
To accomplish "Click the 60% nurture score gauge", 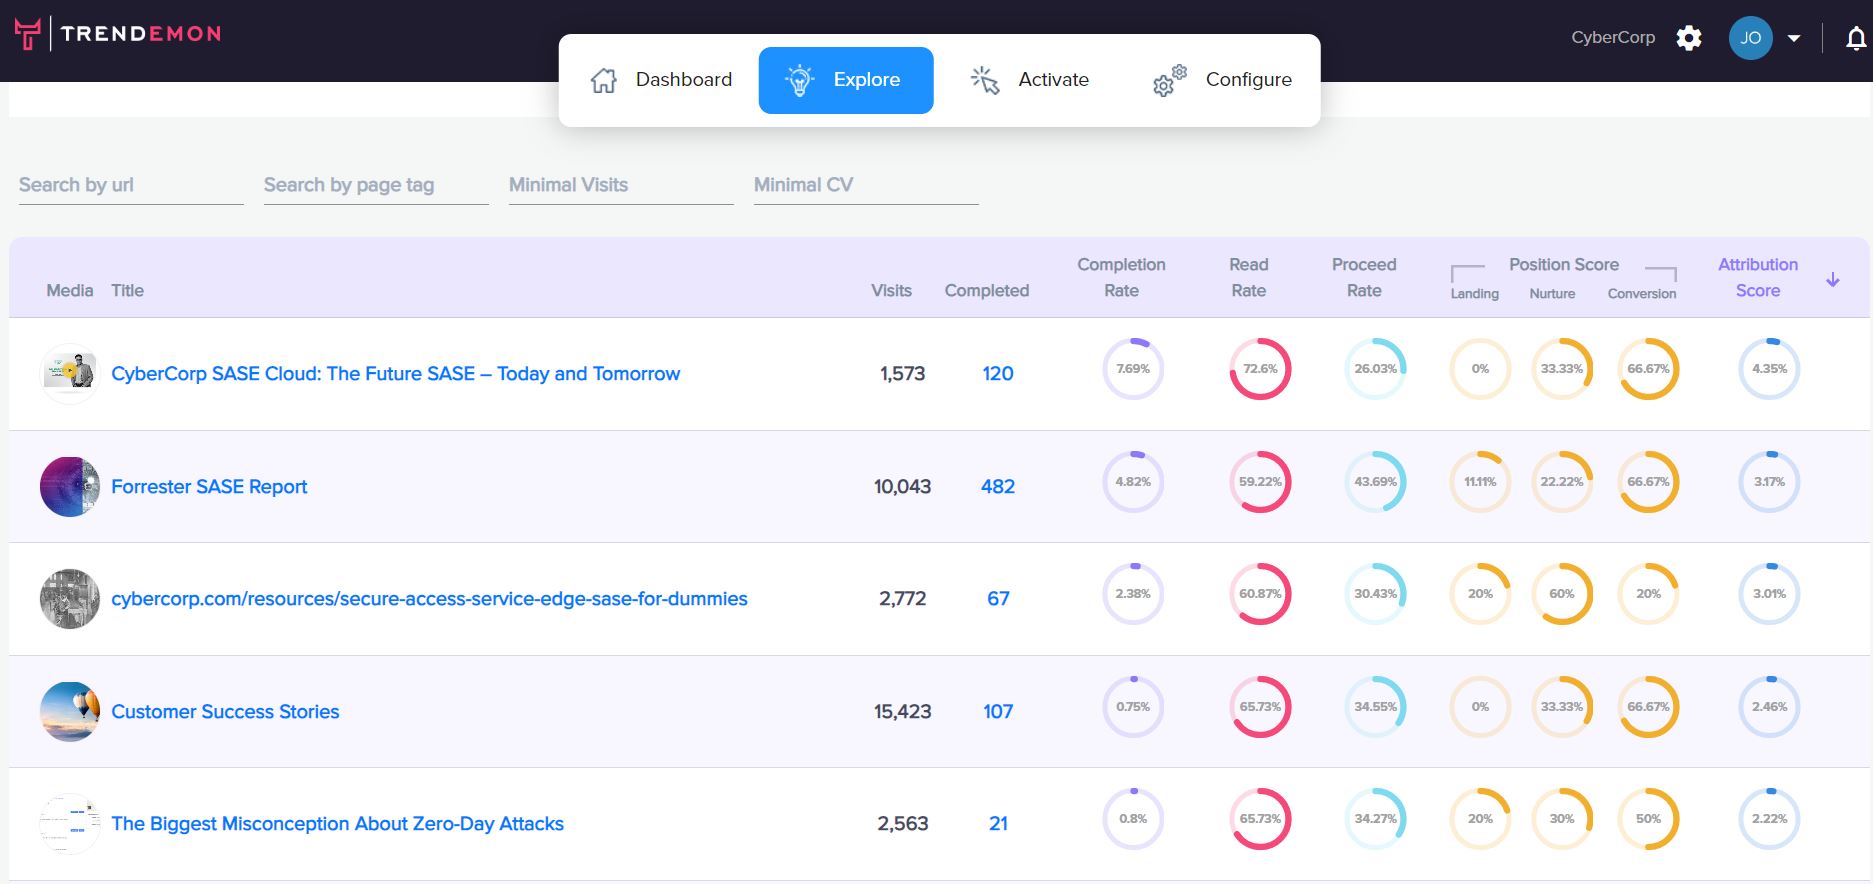I will tap(1562, 594).
